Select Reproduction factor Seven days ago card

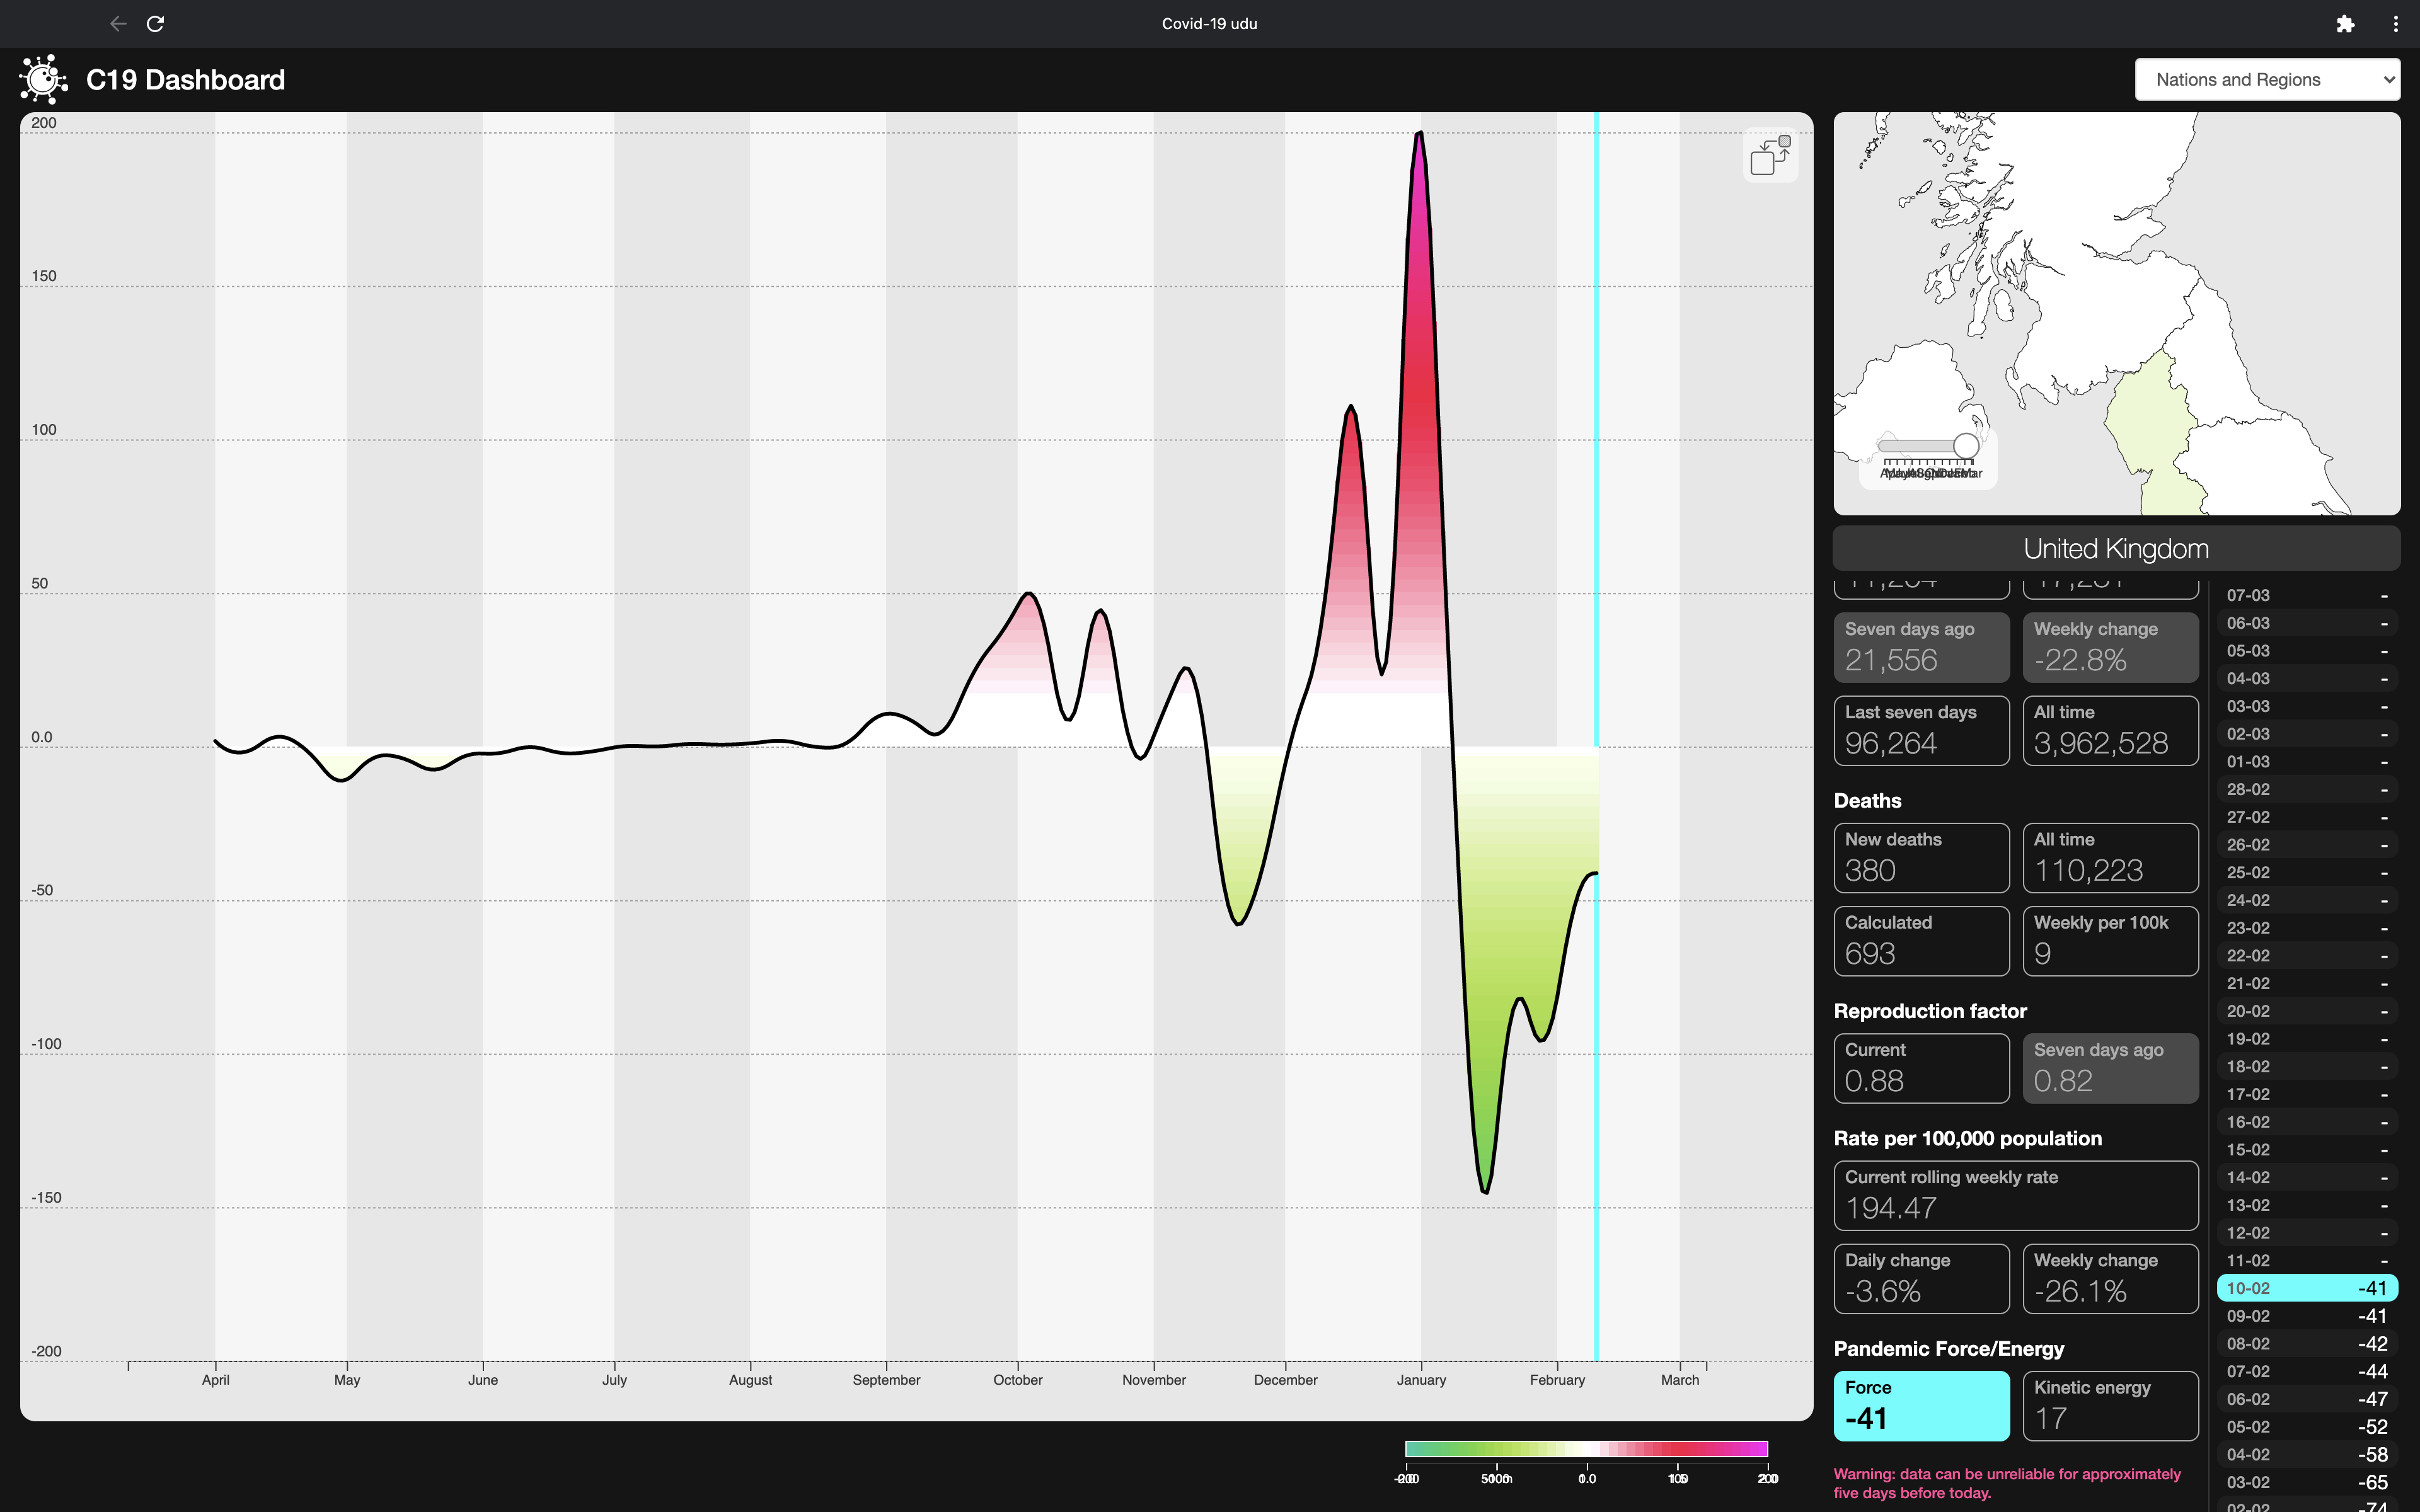tap(2110, 1068)
